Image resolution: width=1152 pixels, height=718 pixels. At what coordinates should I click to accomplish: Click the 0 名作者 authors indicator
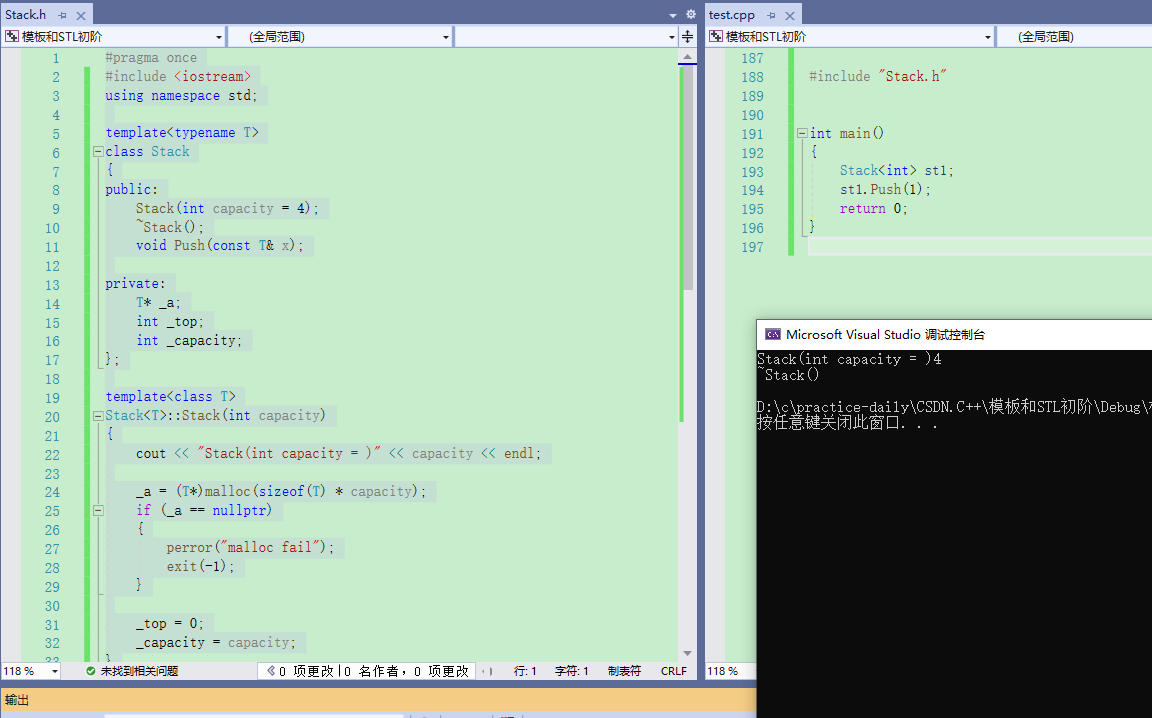click(x=372, y=671)
